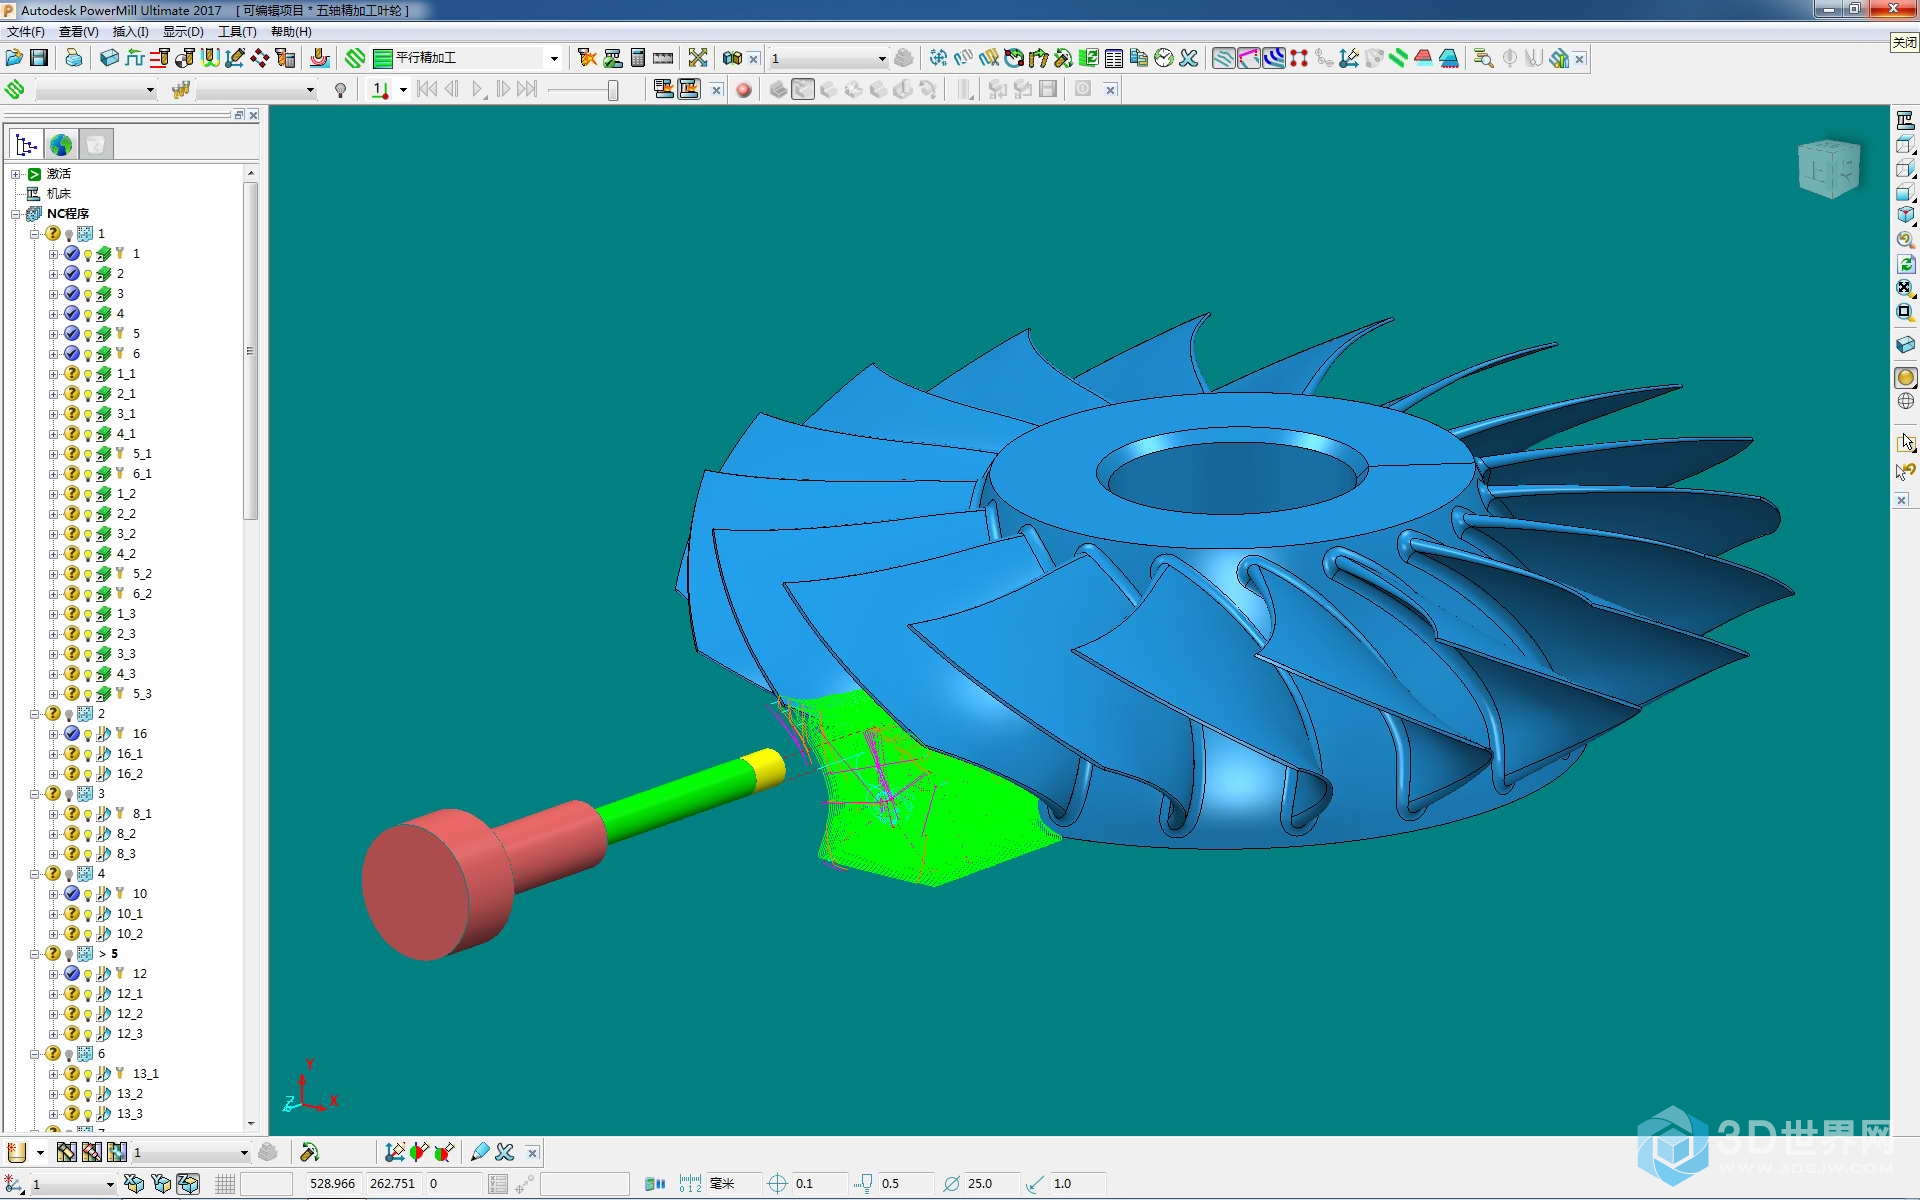Open the 插入(I) menu
Image resolution: width=1920 pixels, height=1200 pixels.
(x=130, y=32)
